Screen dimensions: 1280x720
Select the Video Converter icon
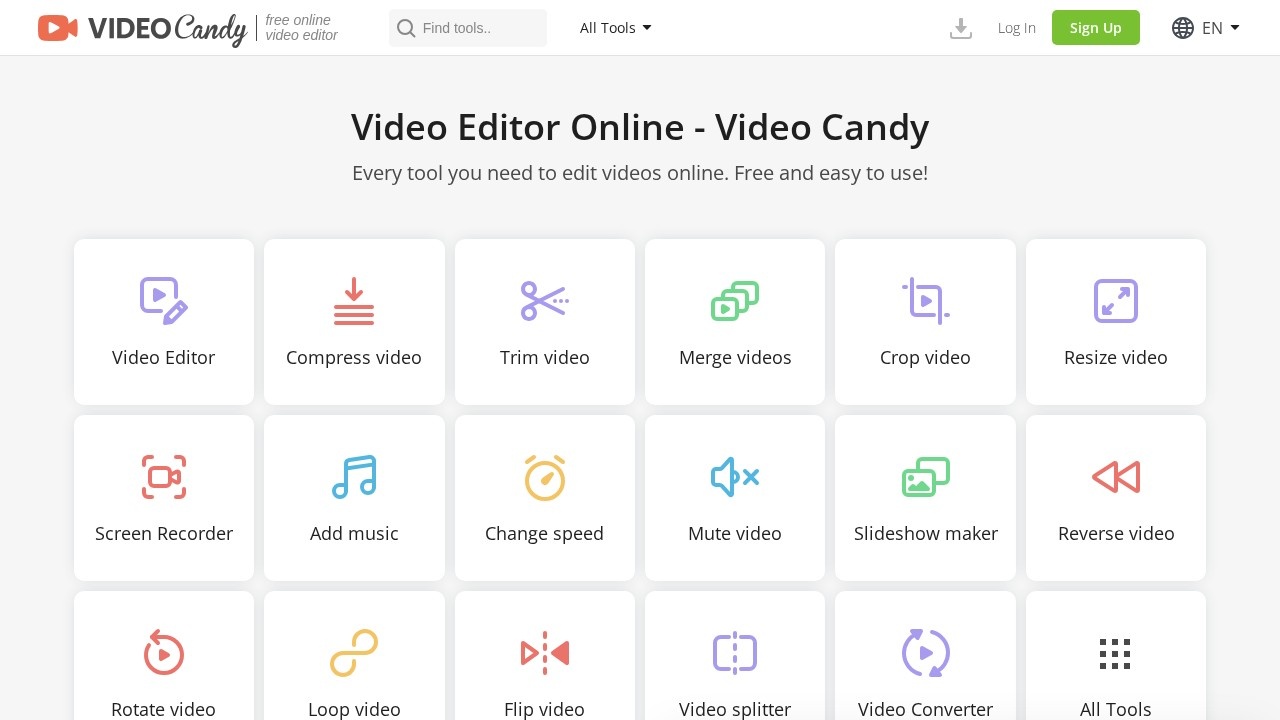tap(926, 653)
